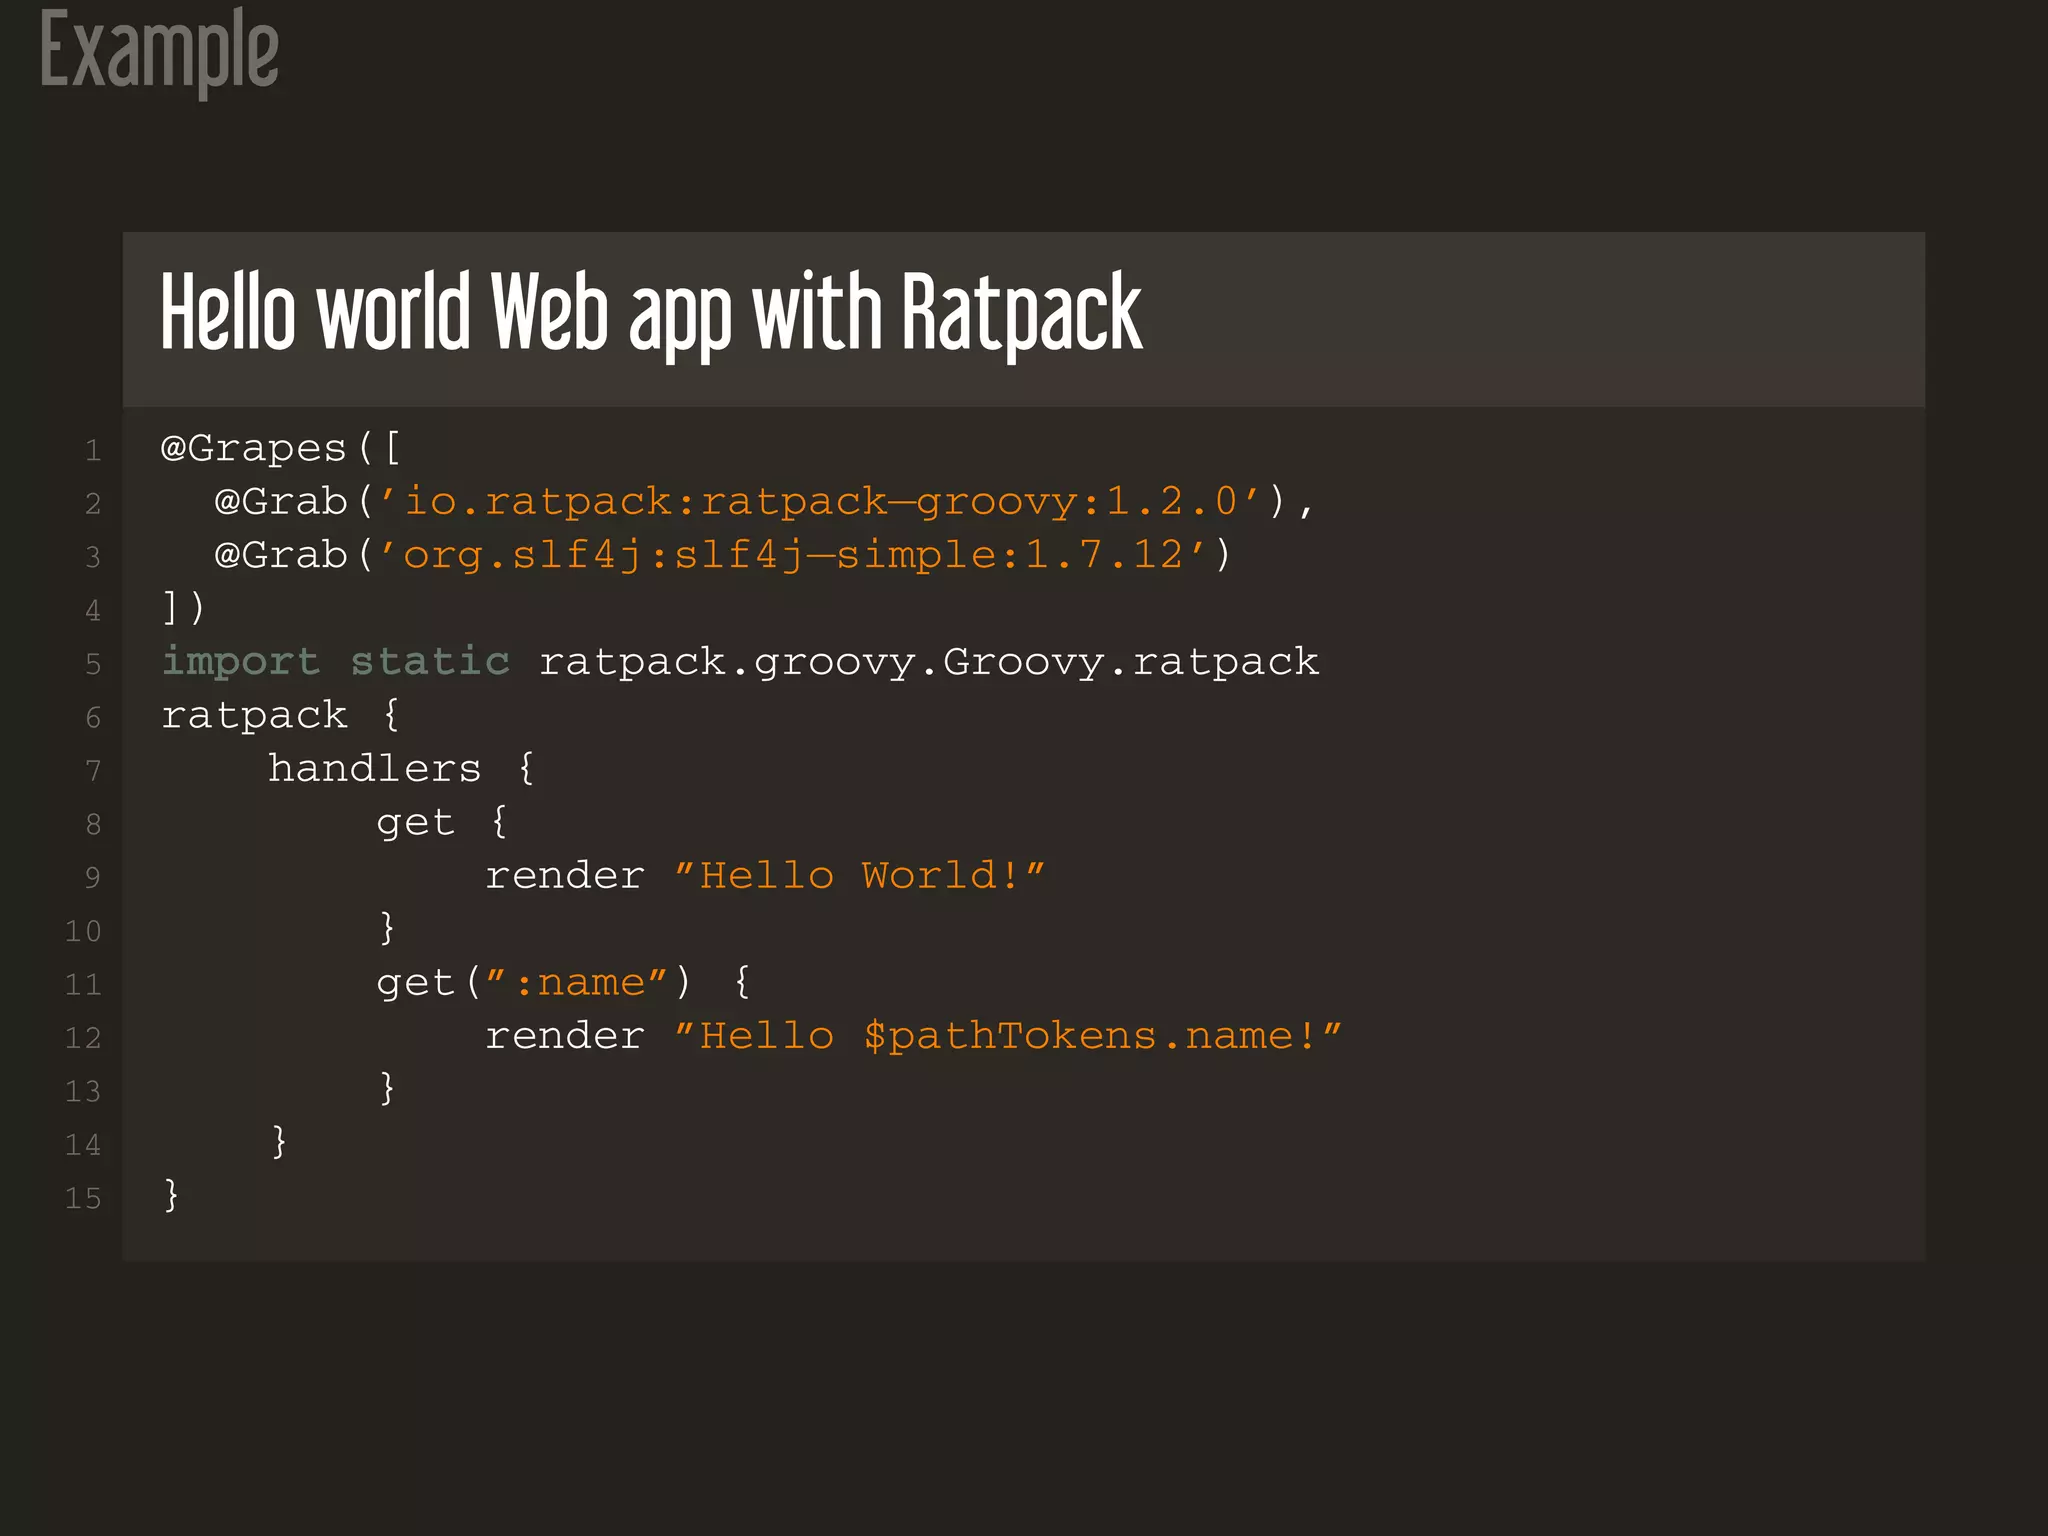Click the ":name" string on line 11
2048x1536 pixels.
pyautogui.click(x=576, y=982)
